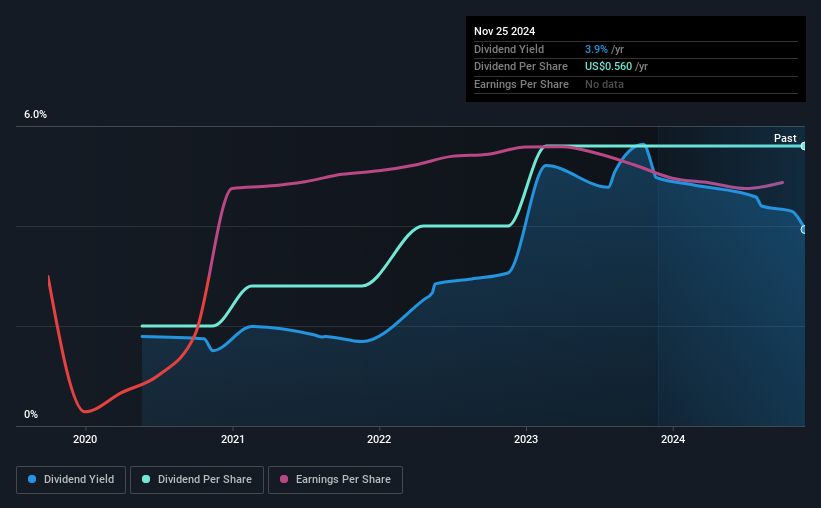Click the No data earnings value

(x=604, y=84)
